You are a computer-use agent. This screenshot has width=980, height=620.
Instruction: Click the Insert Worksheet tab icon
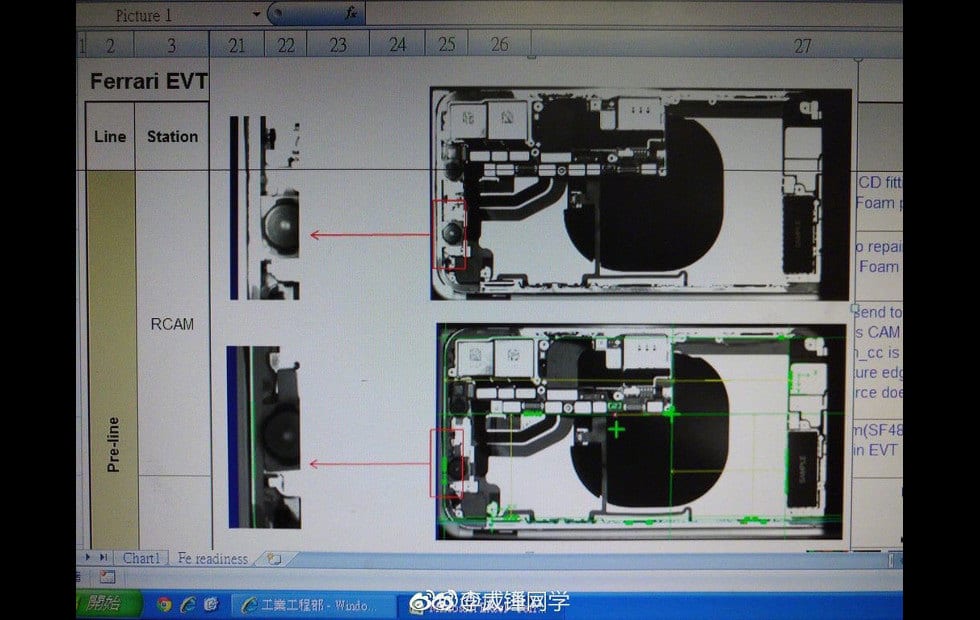[273, 559]
